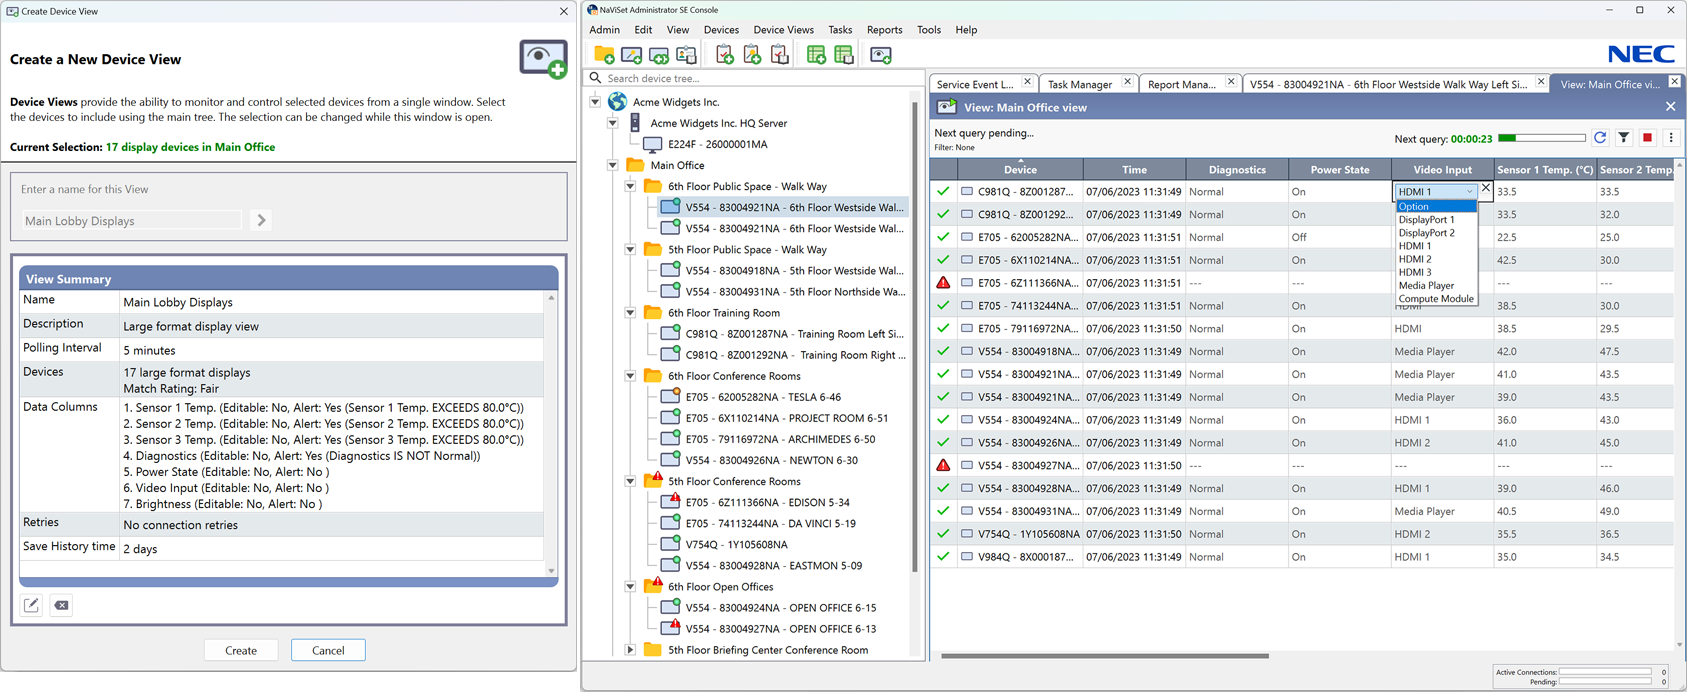Image resolution: width=1687 pixels, height=692 pixels.
Task: Click the add single device toolbar icon
Action: [x=631, y=55]
